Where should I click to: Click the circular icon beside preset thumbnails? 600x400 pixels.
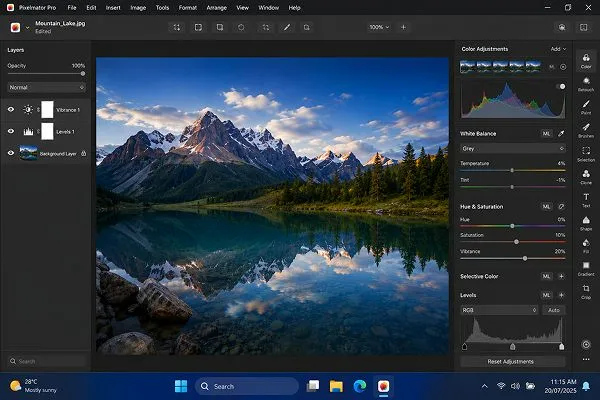point(563,67)
